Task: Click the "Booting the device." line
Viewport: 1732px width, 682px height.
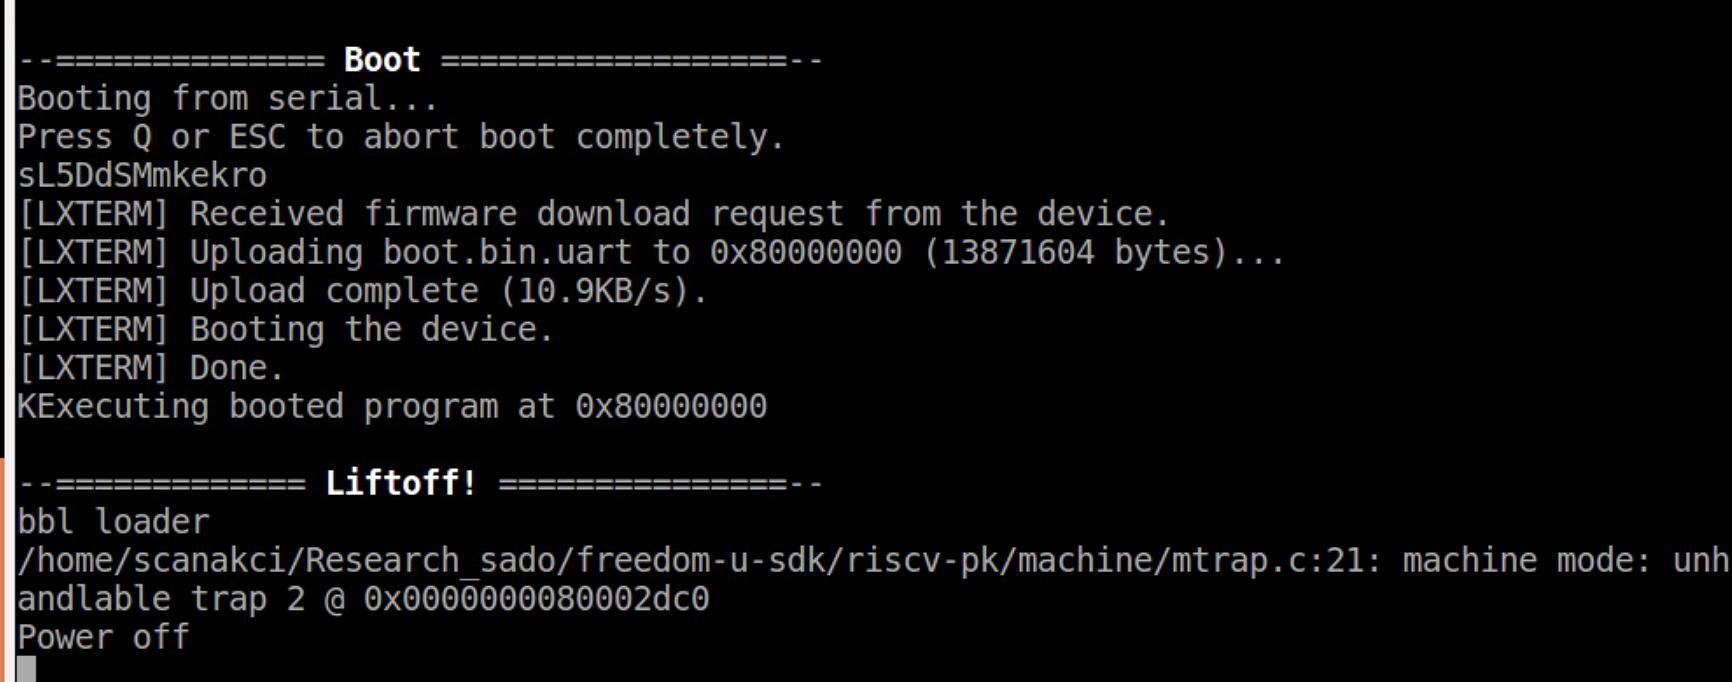Action: (x=371, y=329)
